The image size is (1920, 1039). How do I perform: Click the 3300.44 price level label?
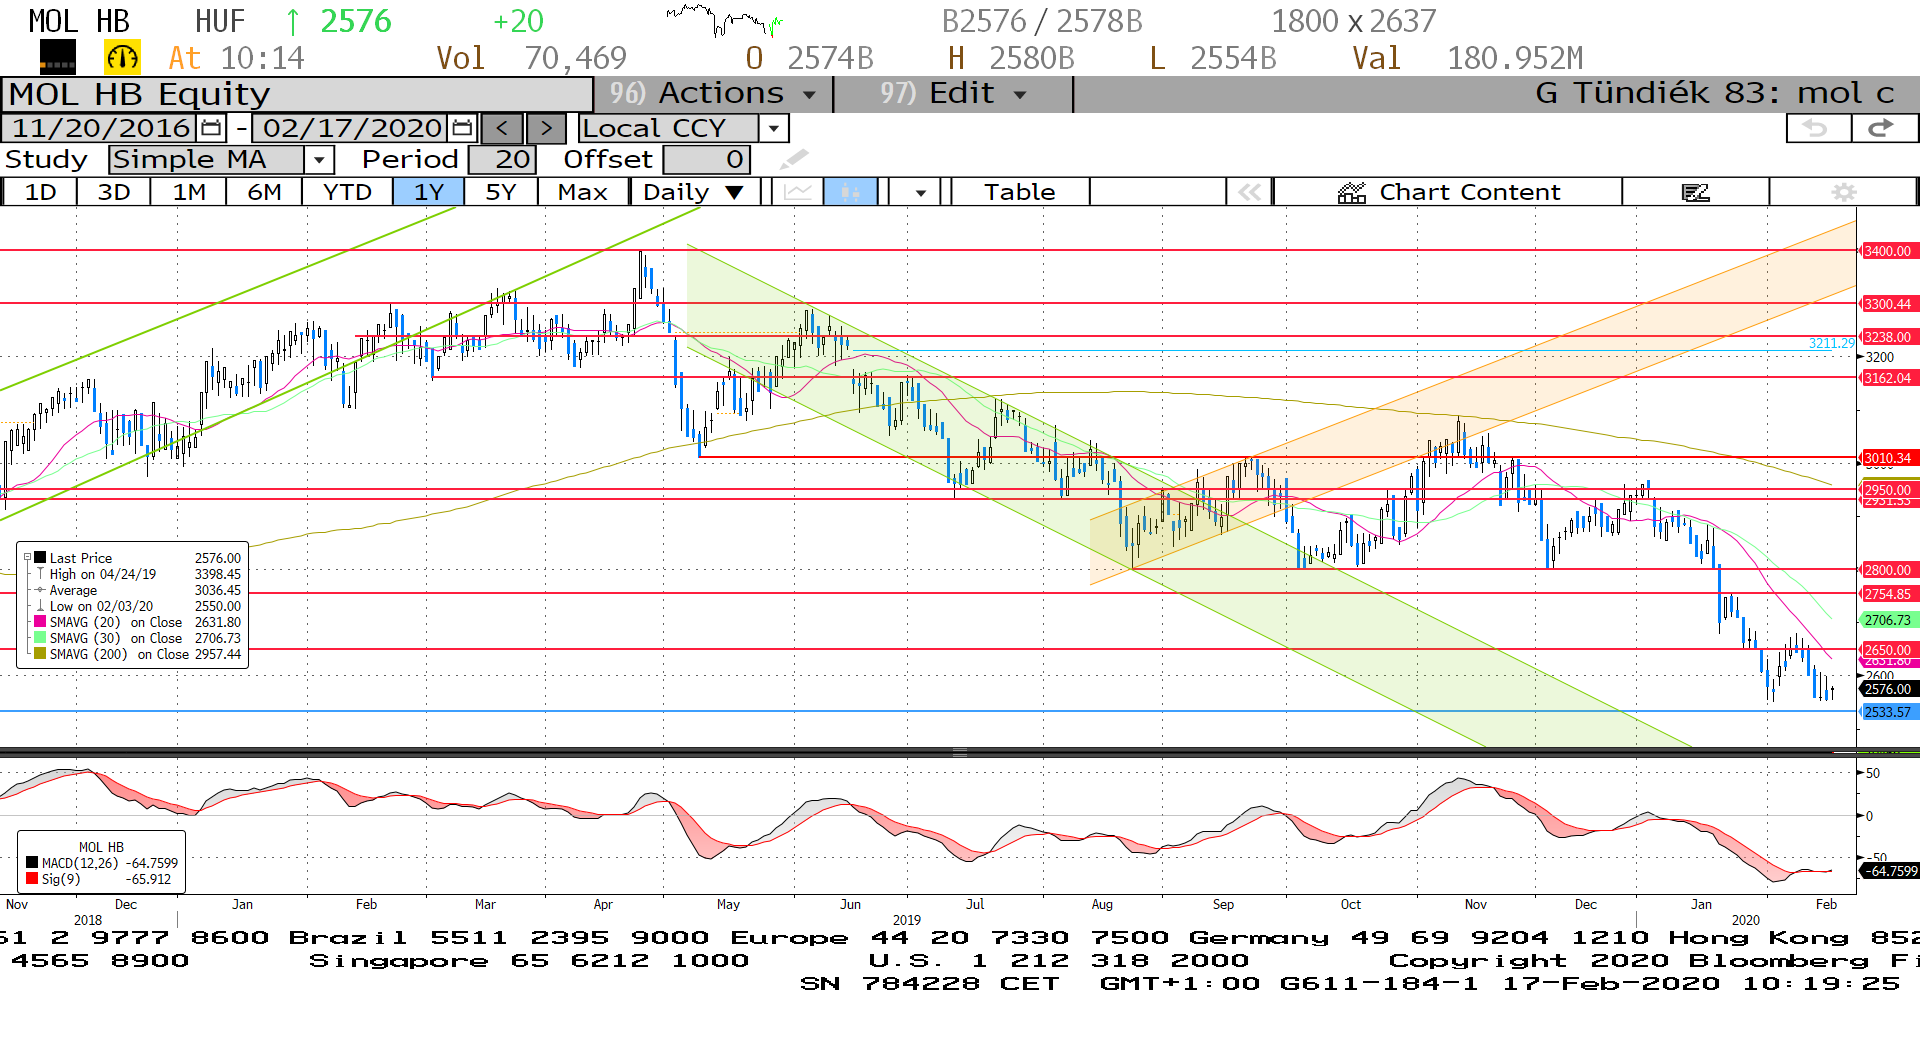pyautogui.click(x=1887, y=304)
